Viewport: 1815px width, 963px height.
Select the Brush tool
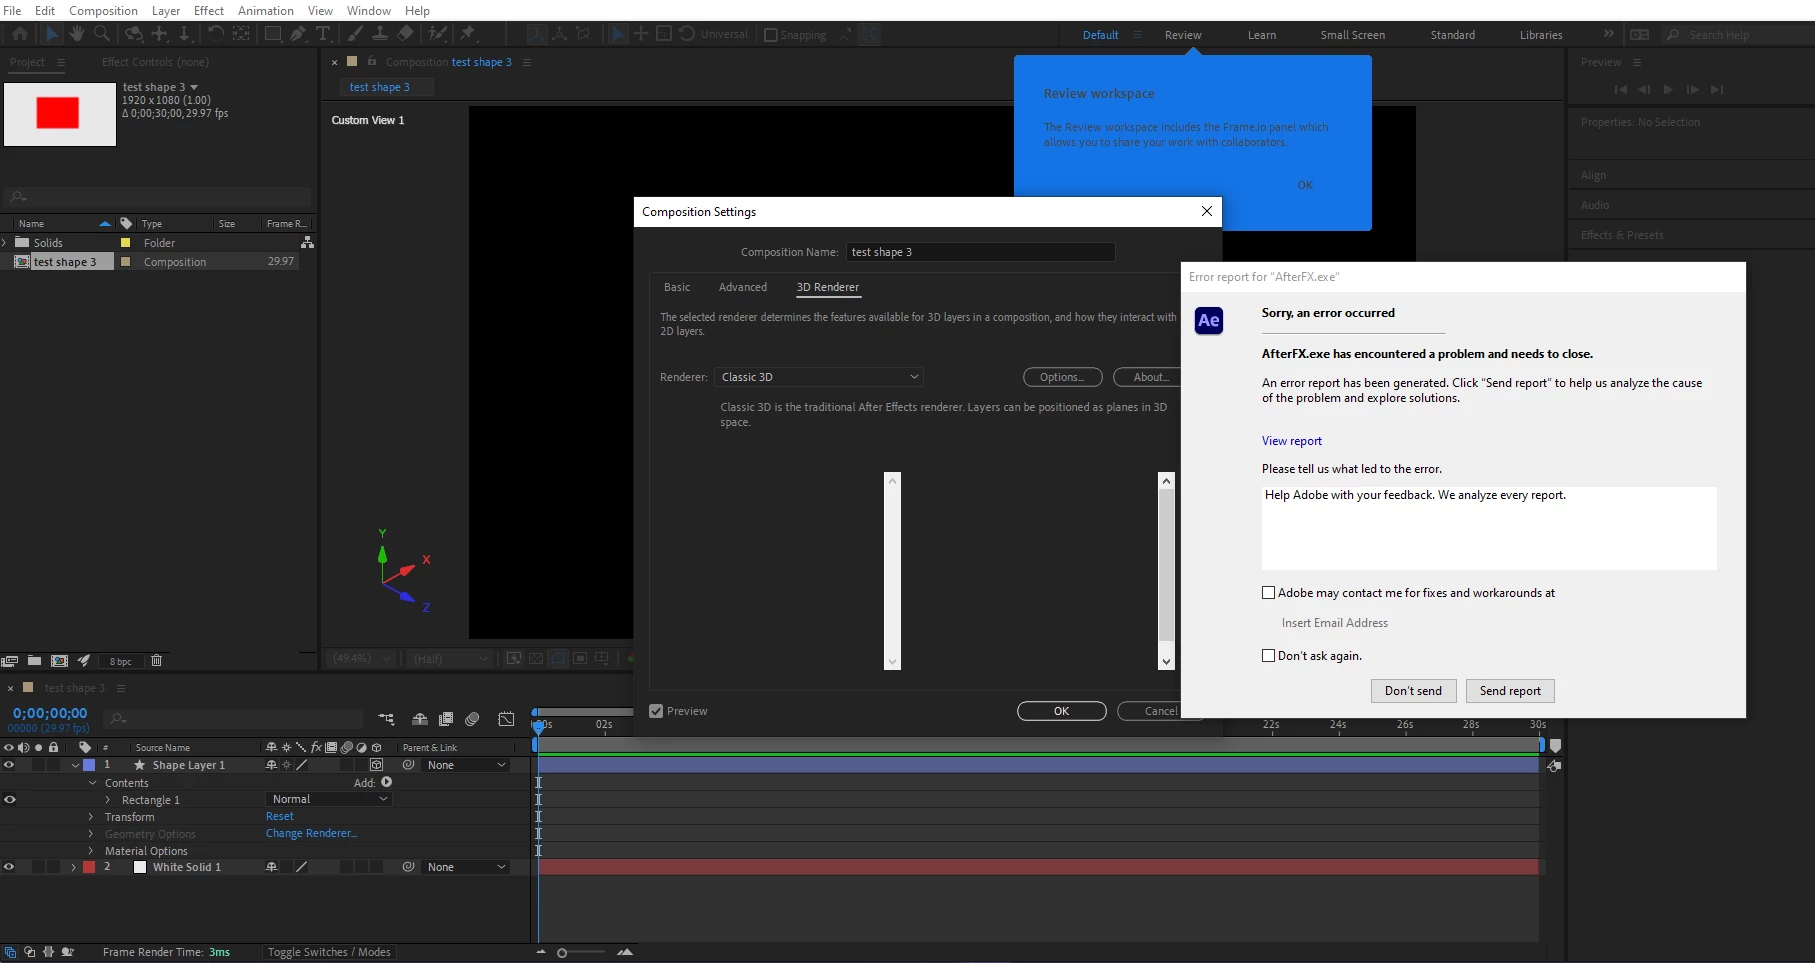coord(355,34)
